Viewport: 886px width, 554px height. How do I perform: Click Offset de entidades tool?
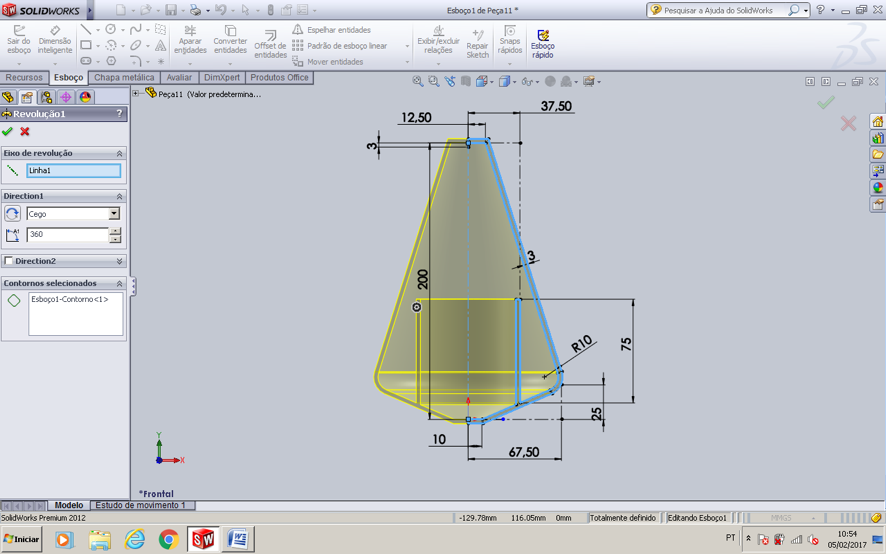pyautogui.click(x=270, y=44)
